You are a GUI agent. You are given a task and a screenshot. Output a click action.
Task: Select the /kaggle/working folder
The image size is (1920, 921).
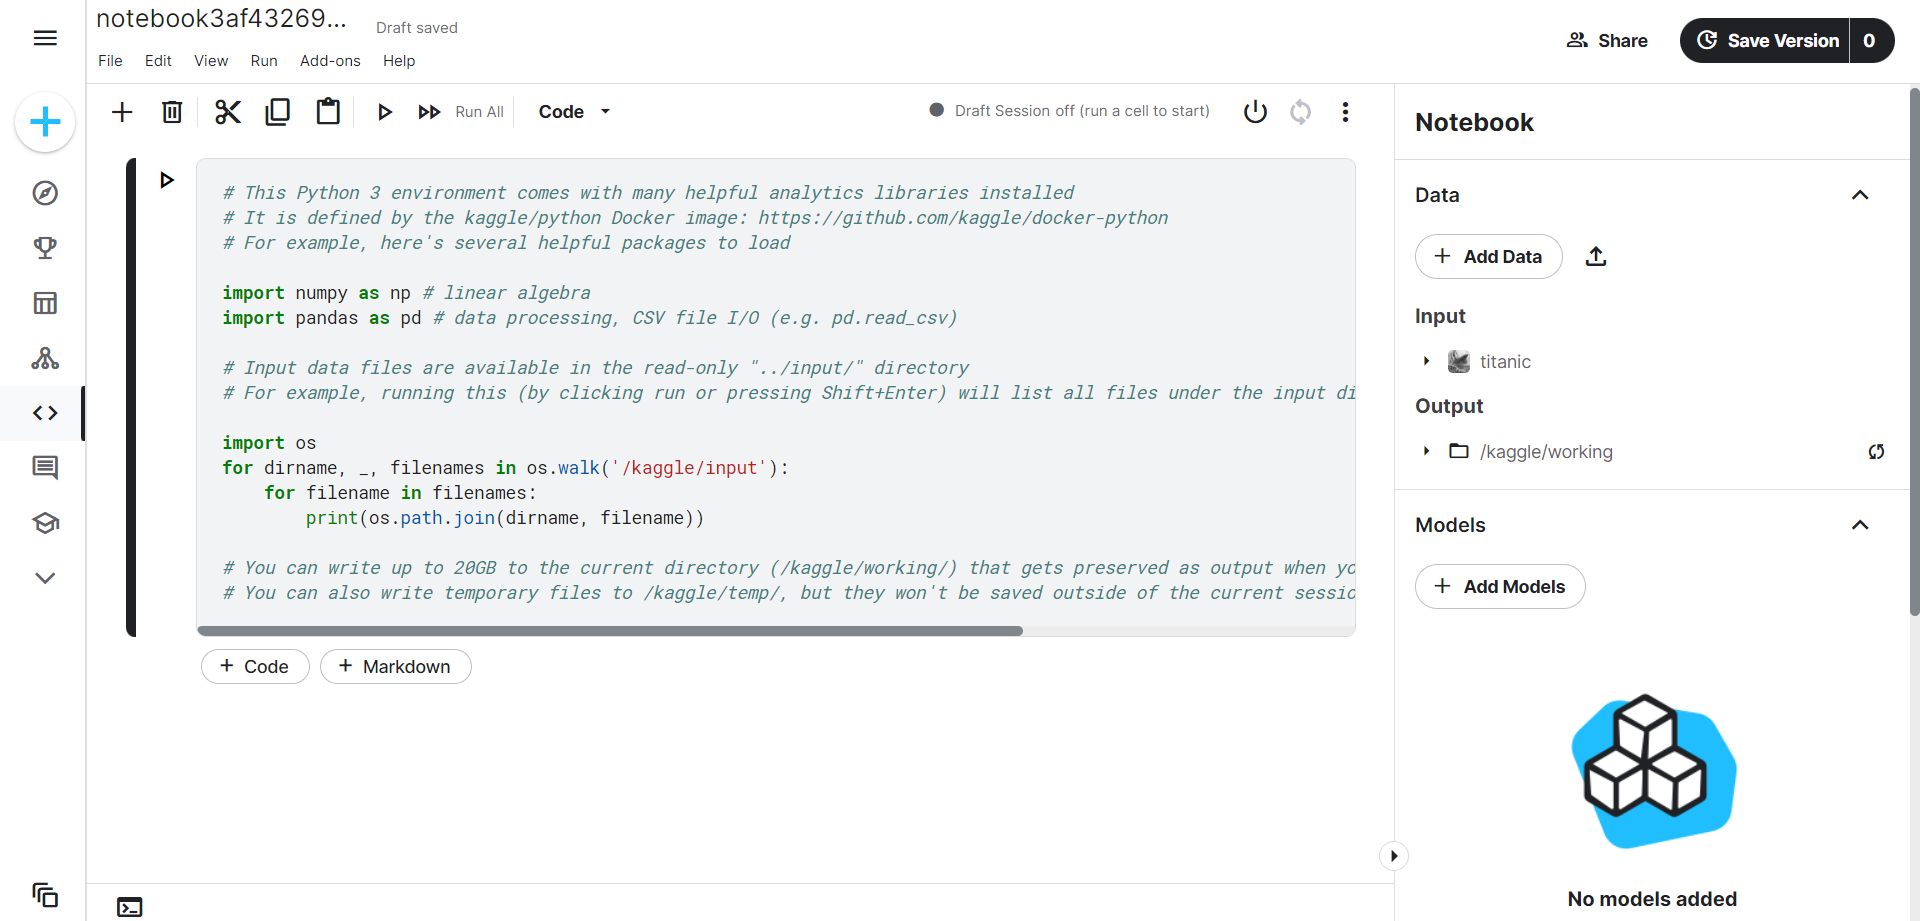pyautogui.click(x=1531, y=452)
